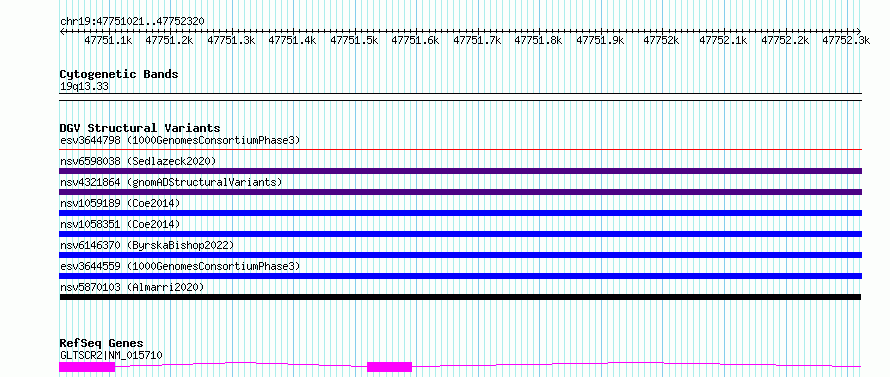
Task: Click the 47752.2k ruler tick label
Action: [x=785, y=40]
